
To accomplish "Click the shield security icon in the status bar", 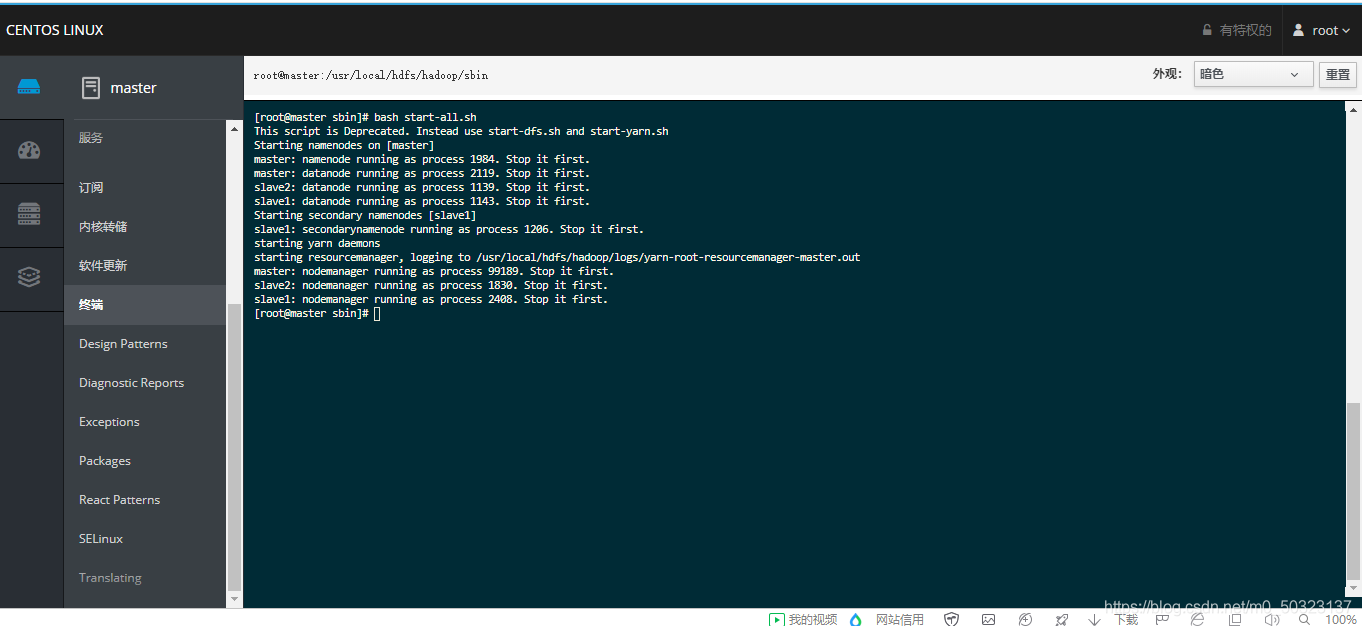I will tap(951, 619).
